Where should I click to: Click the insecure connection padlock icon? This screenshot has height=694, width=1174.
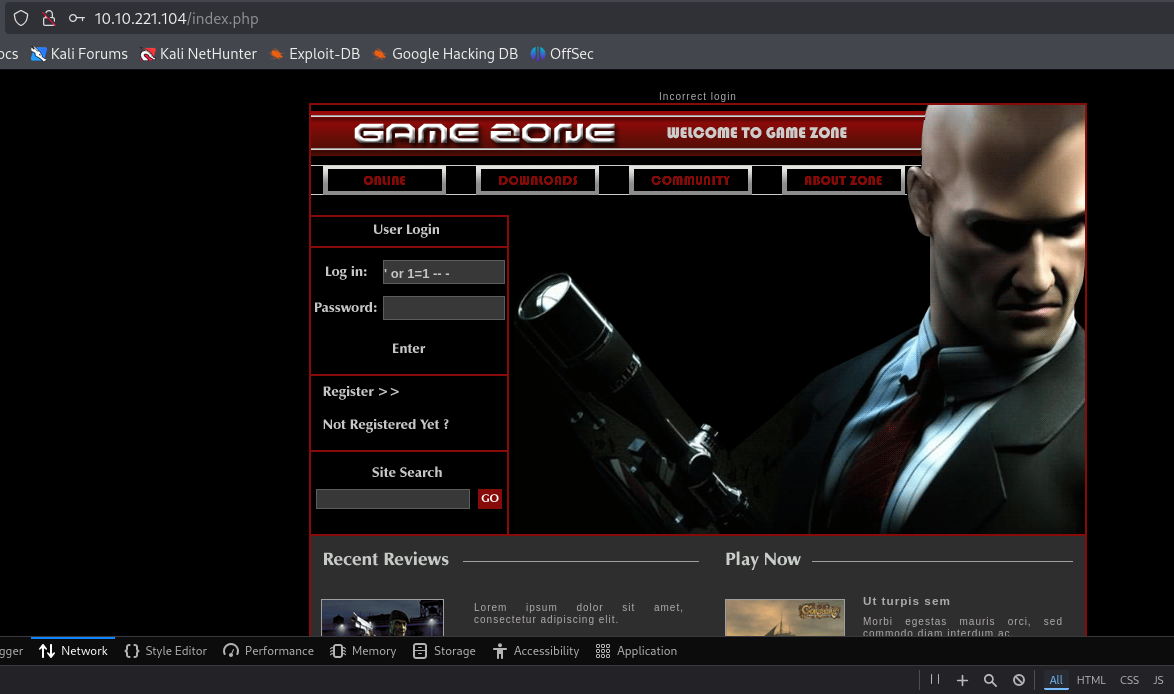(48, 18)
